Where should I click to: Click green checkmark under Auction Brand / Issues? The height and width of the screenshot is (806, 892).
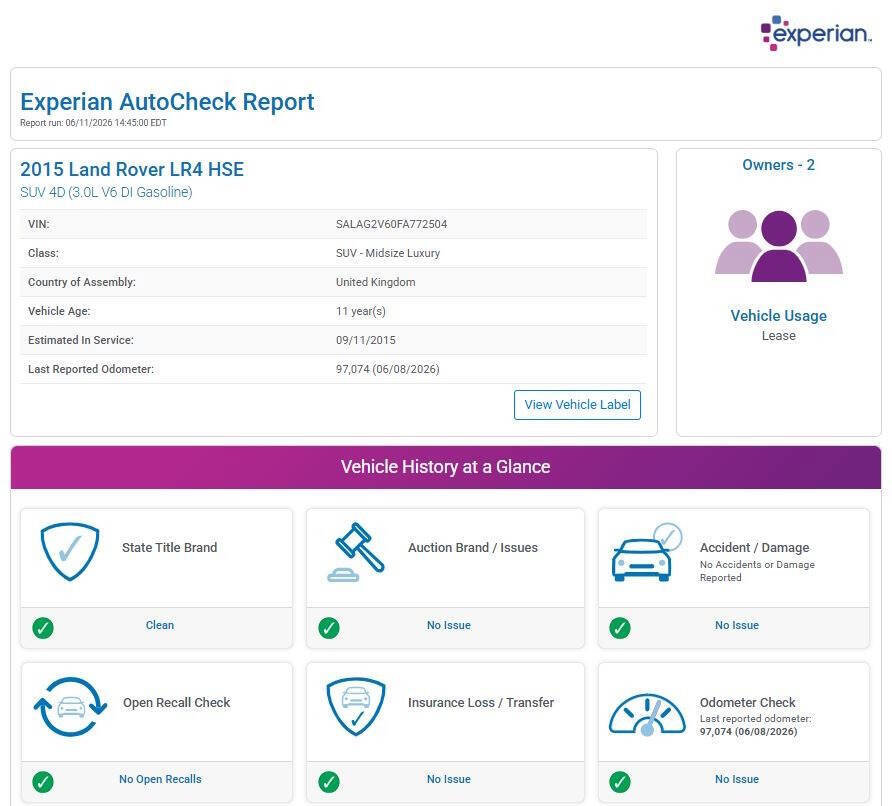pyautogui.click(x=329, y=628)
